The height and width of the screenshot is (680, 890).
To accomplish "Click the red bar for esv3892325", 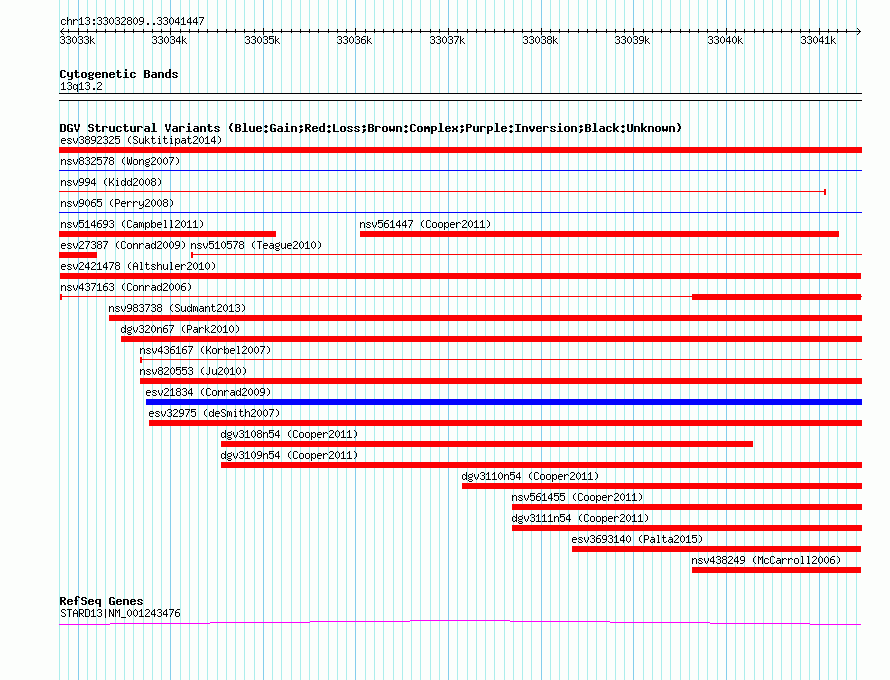I will point(460,150).
